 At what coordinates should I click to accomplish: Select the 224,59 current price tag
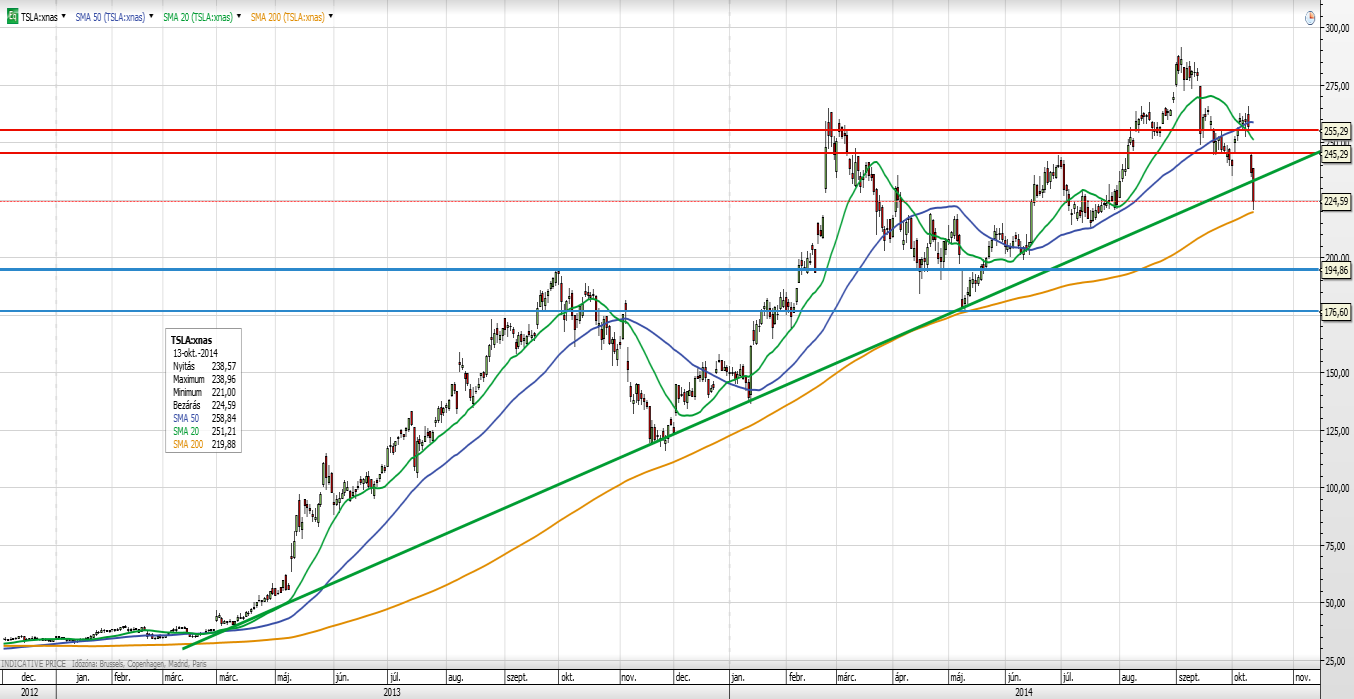1337,201
